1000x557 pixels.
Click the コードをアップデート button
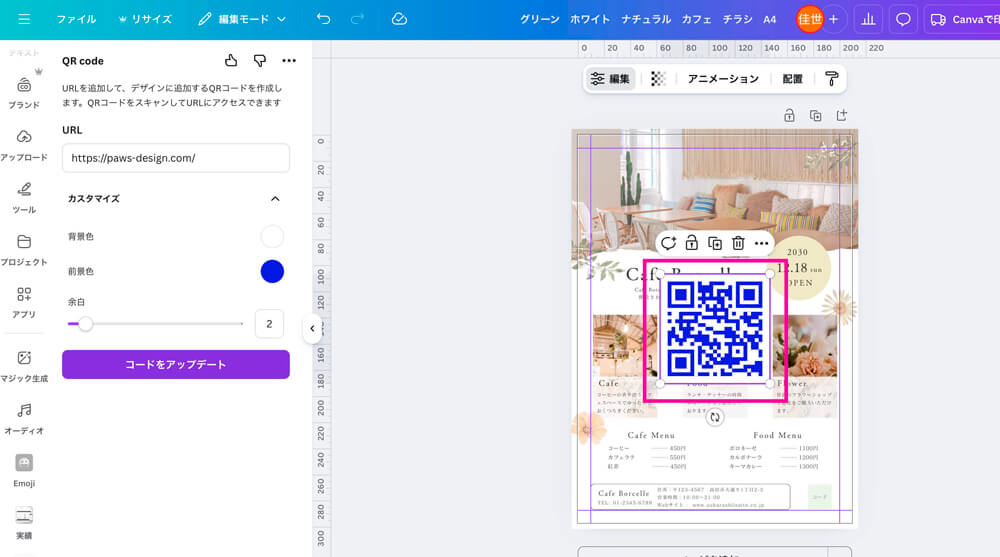click(x=176, y=365)
